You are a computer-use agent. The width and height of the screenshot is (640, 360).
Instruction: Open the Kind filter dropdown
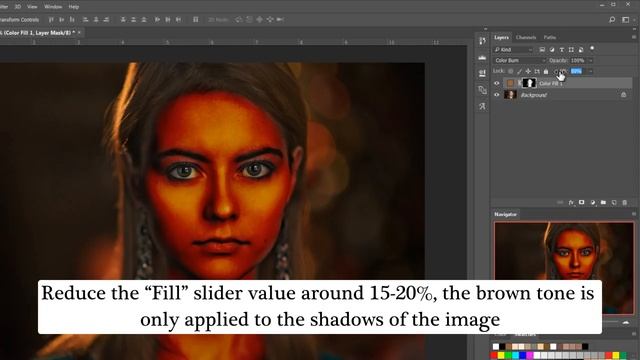pyautogui.click(x=513, y=49)
